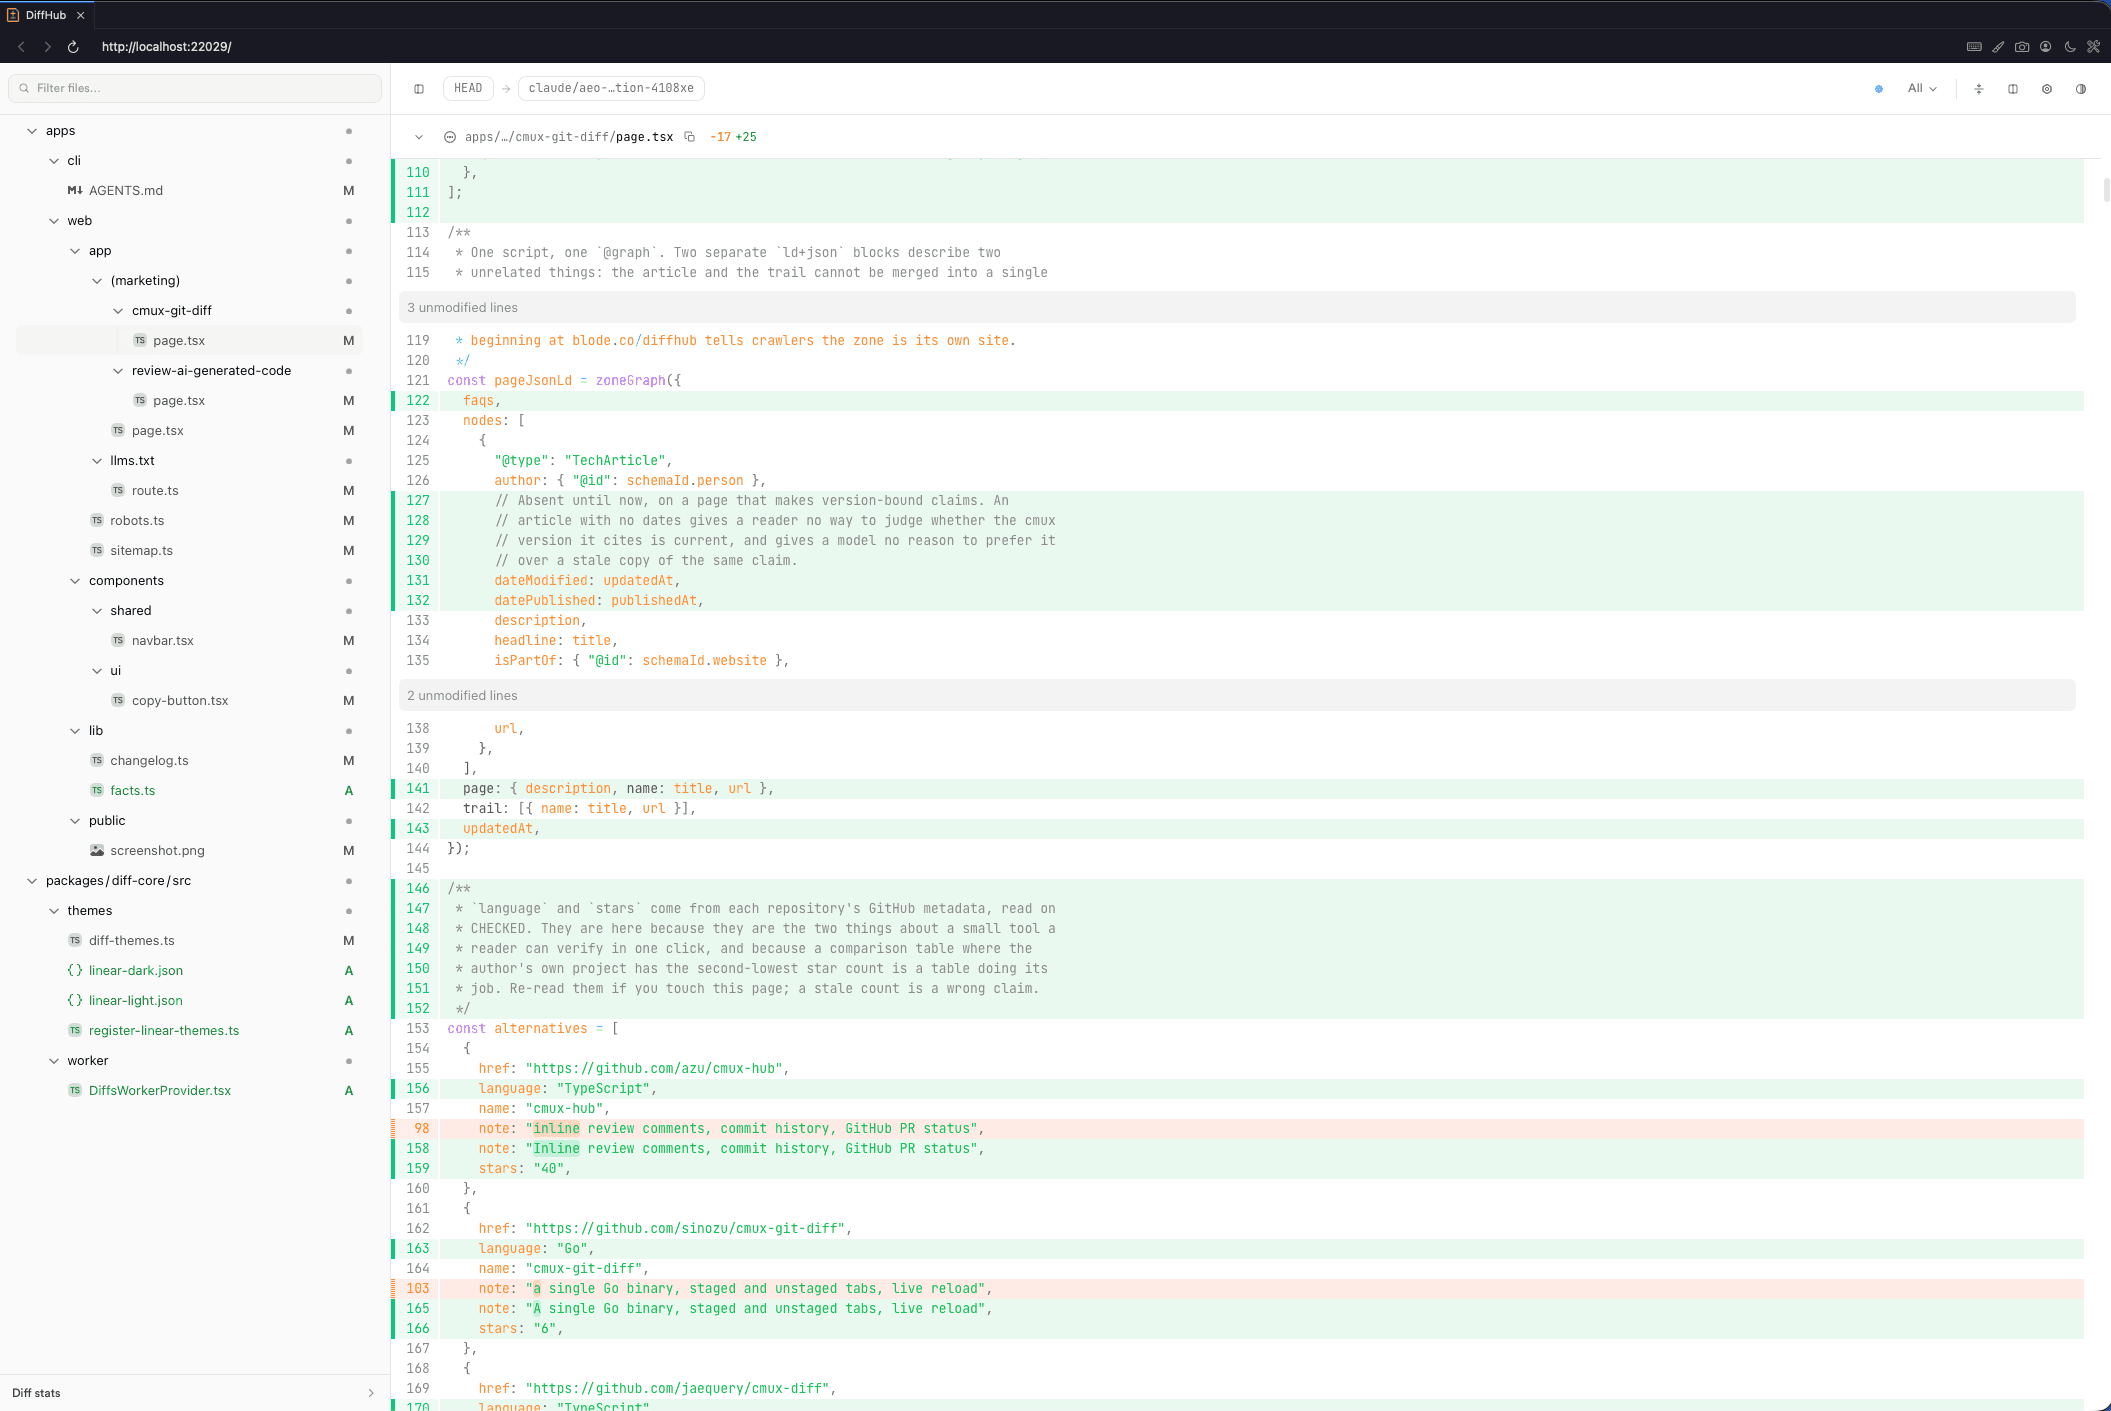Open route.ts in the file tree
Screen dimensions: 2111x1411
click(x=155, y=490)
